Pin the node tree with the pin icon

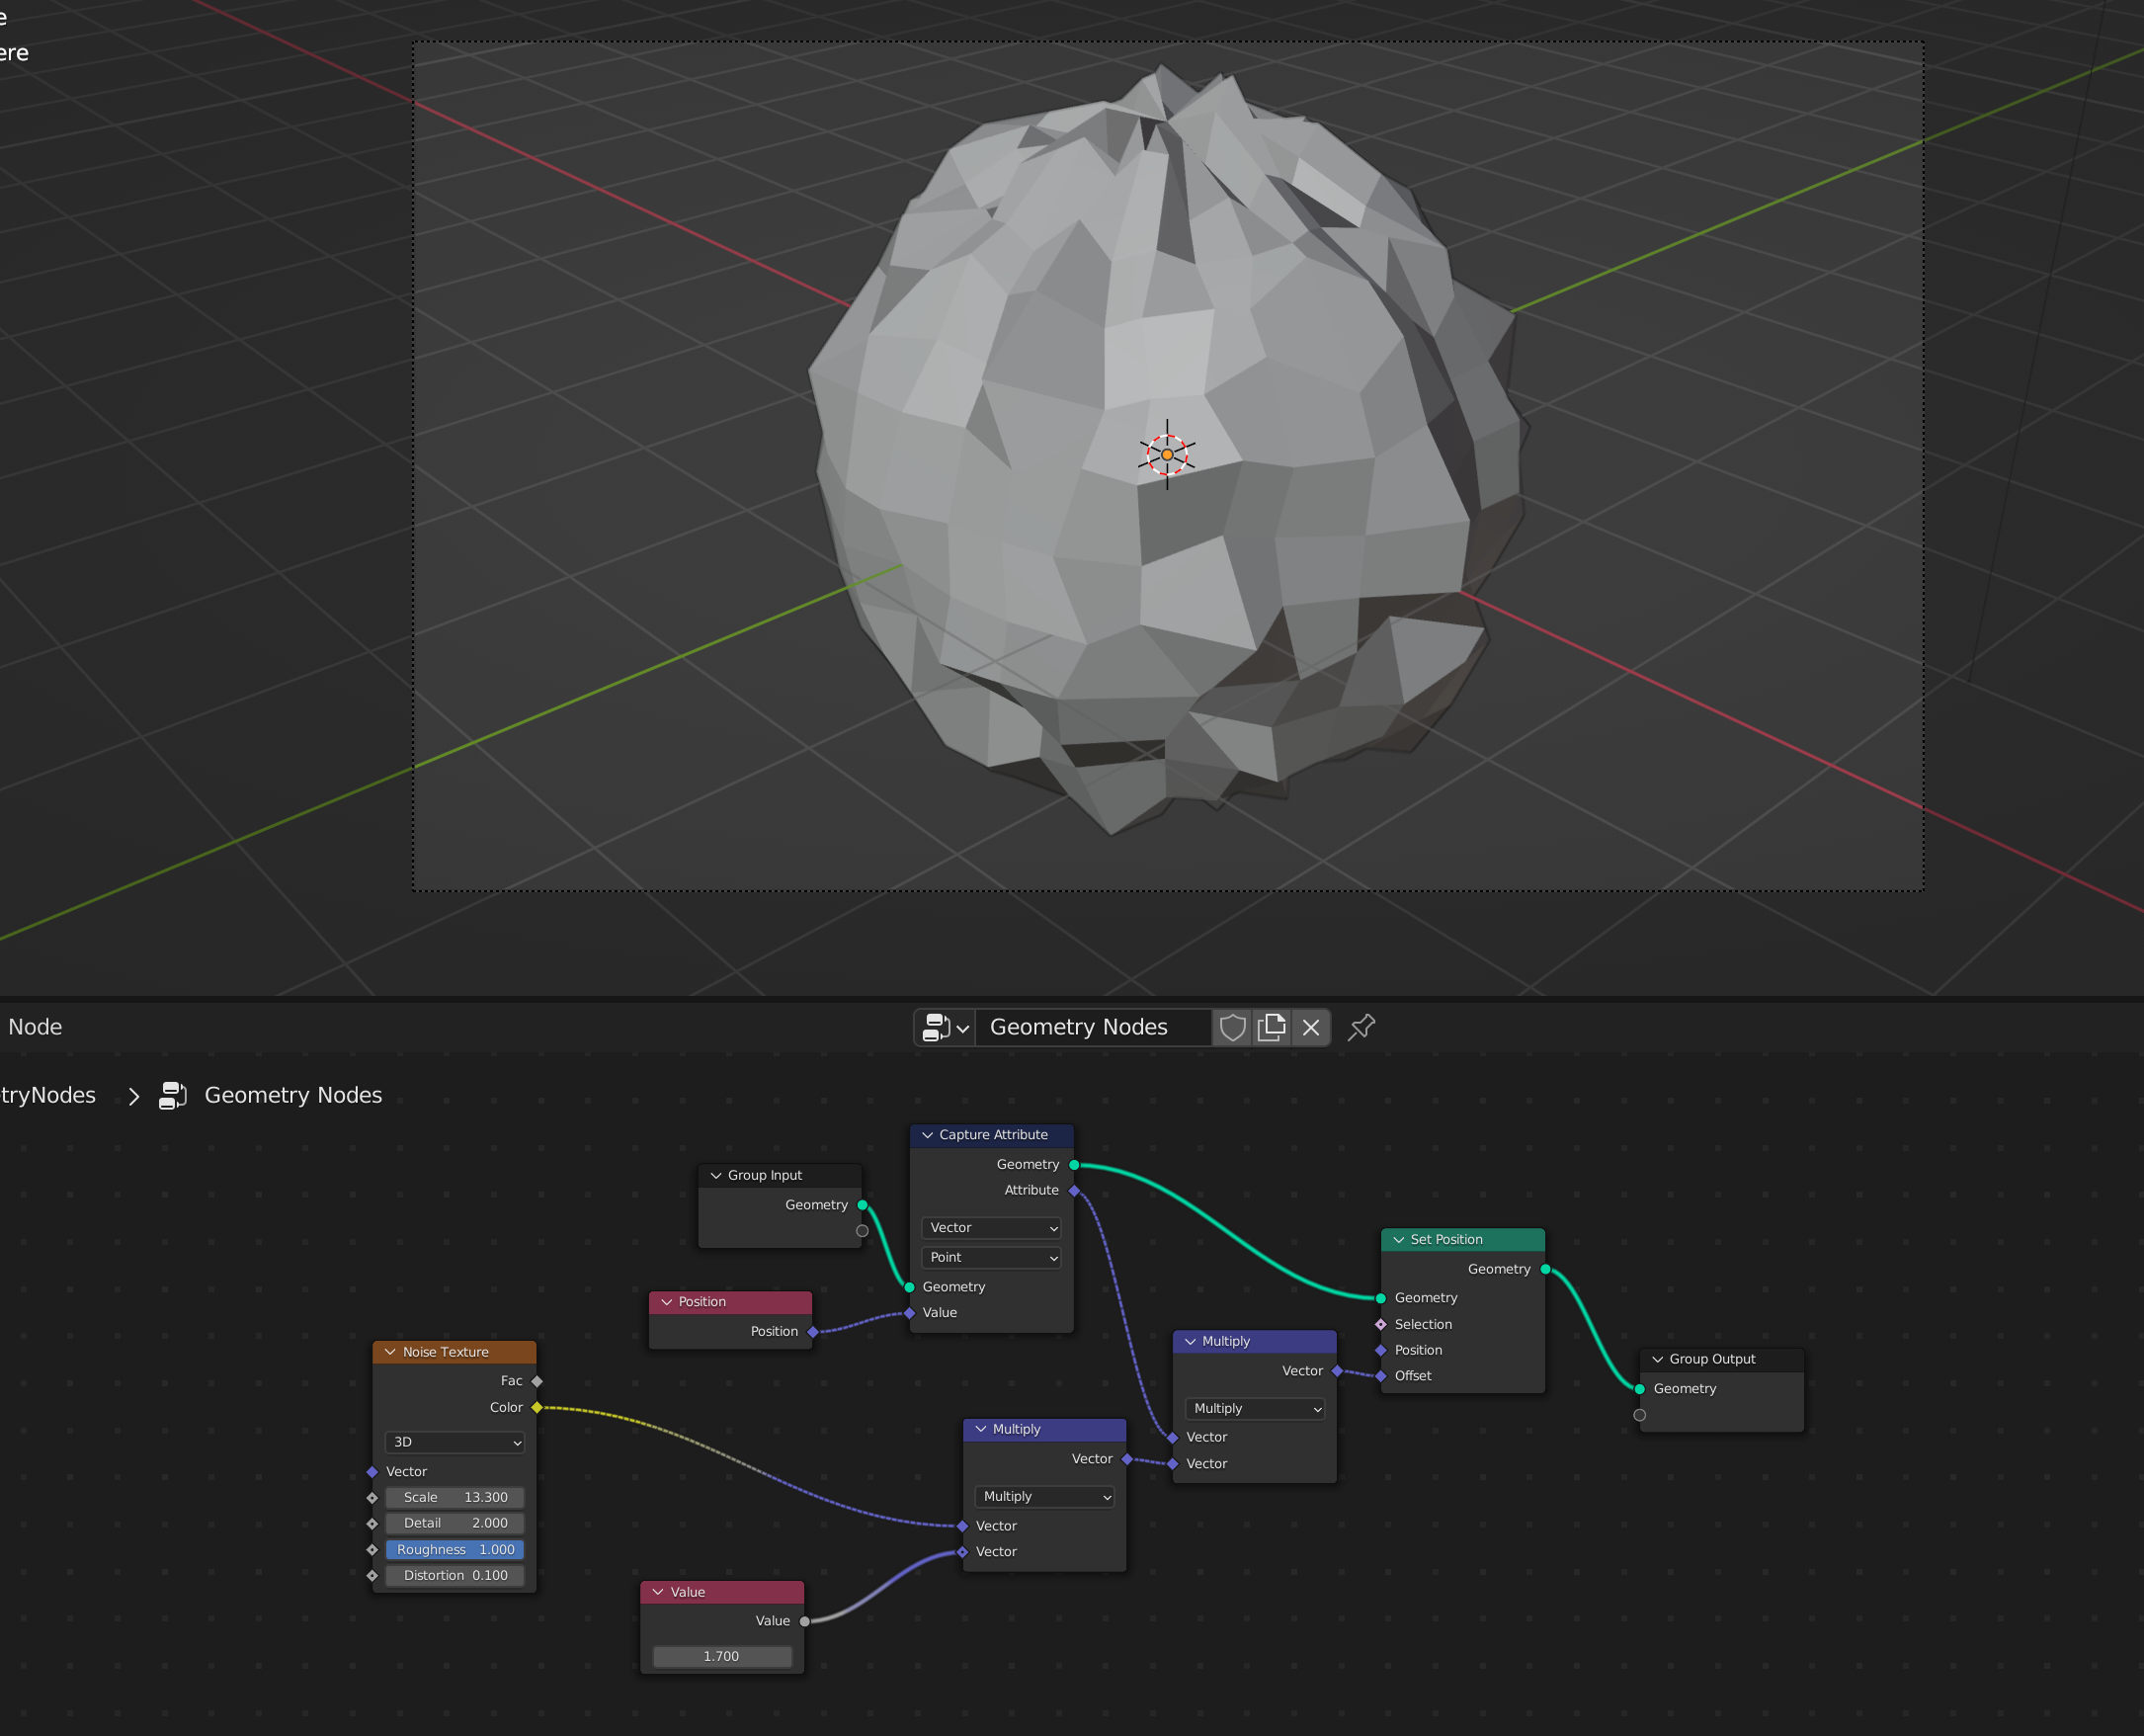click(1361, 1027)
